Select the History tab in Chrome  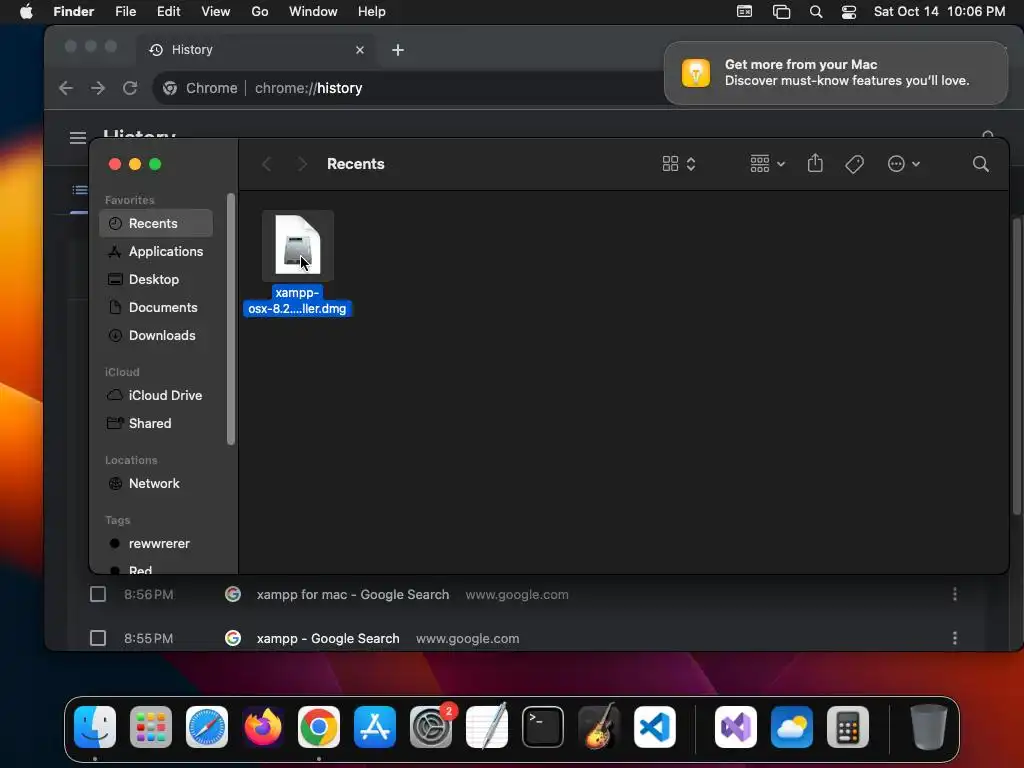tap(256, 50)
